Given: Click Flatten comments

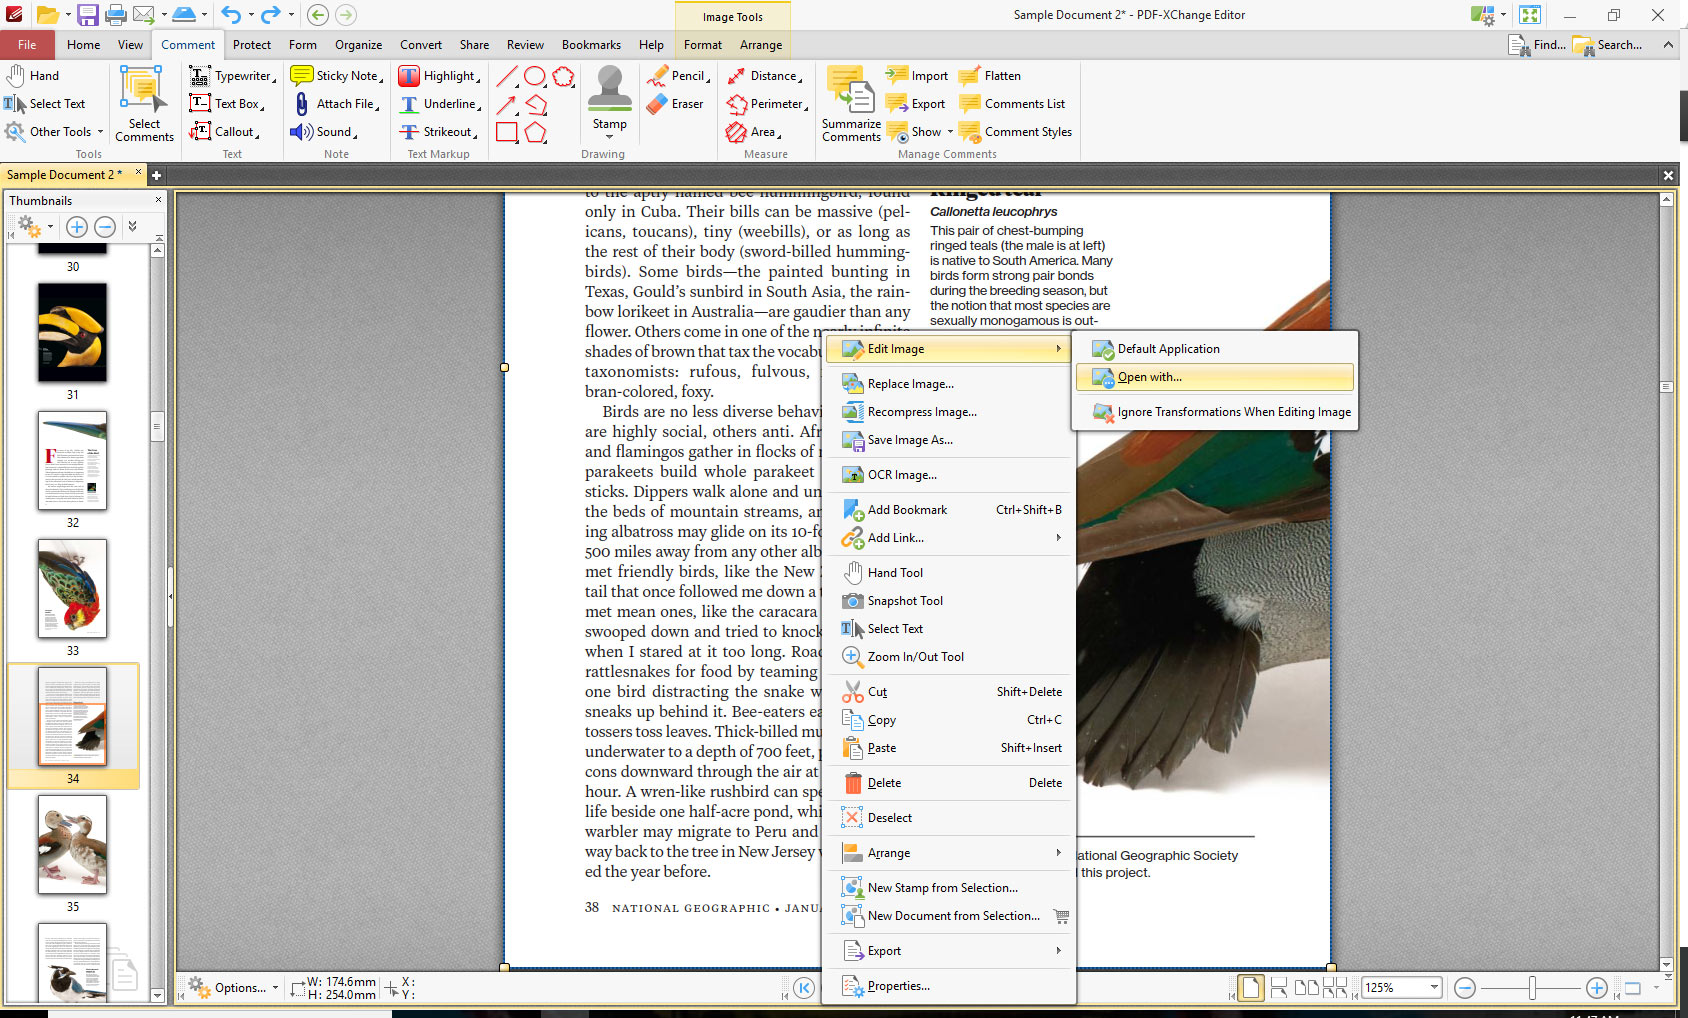Looking at the screenshot, I should click(x=990, y=76).
